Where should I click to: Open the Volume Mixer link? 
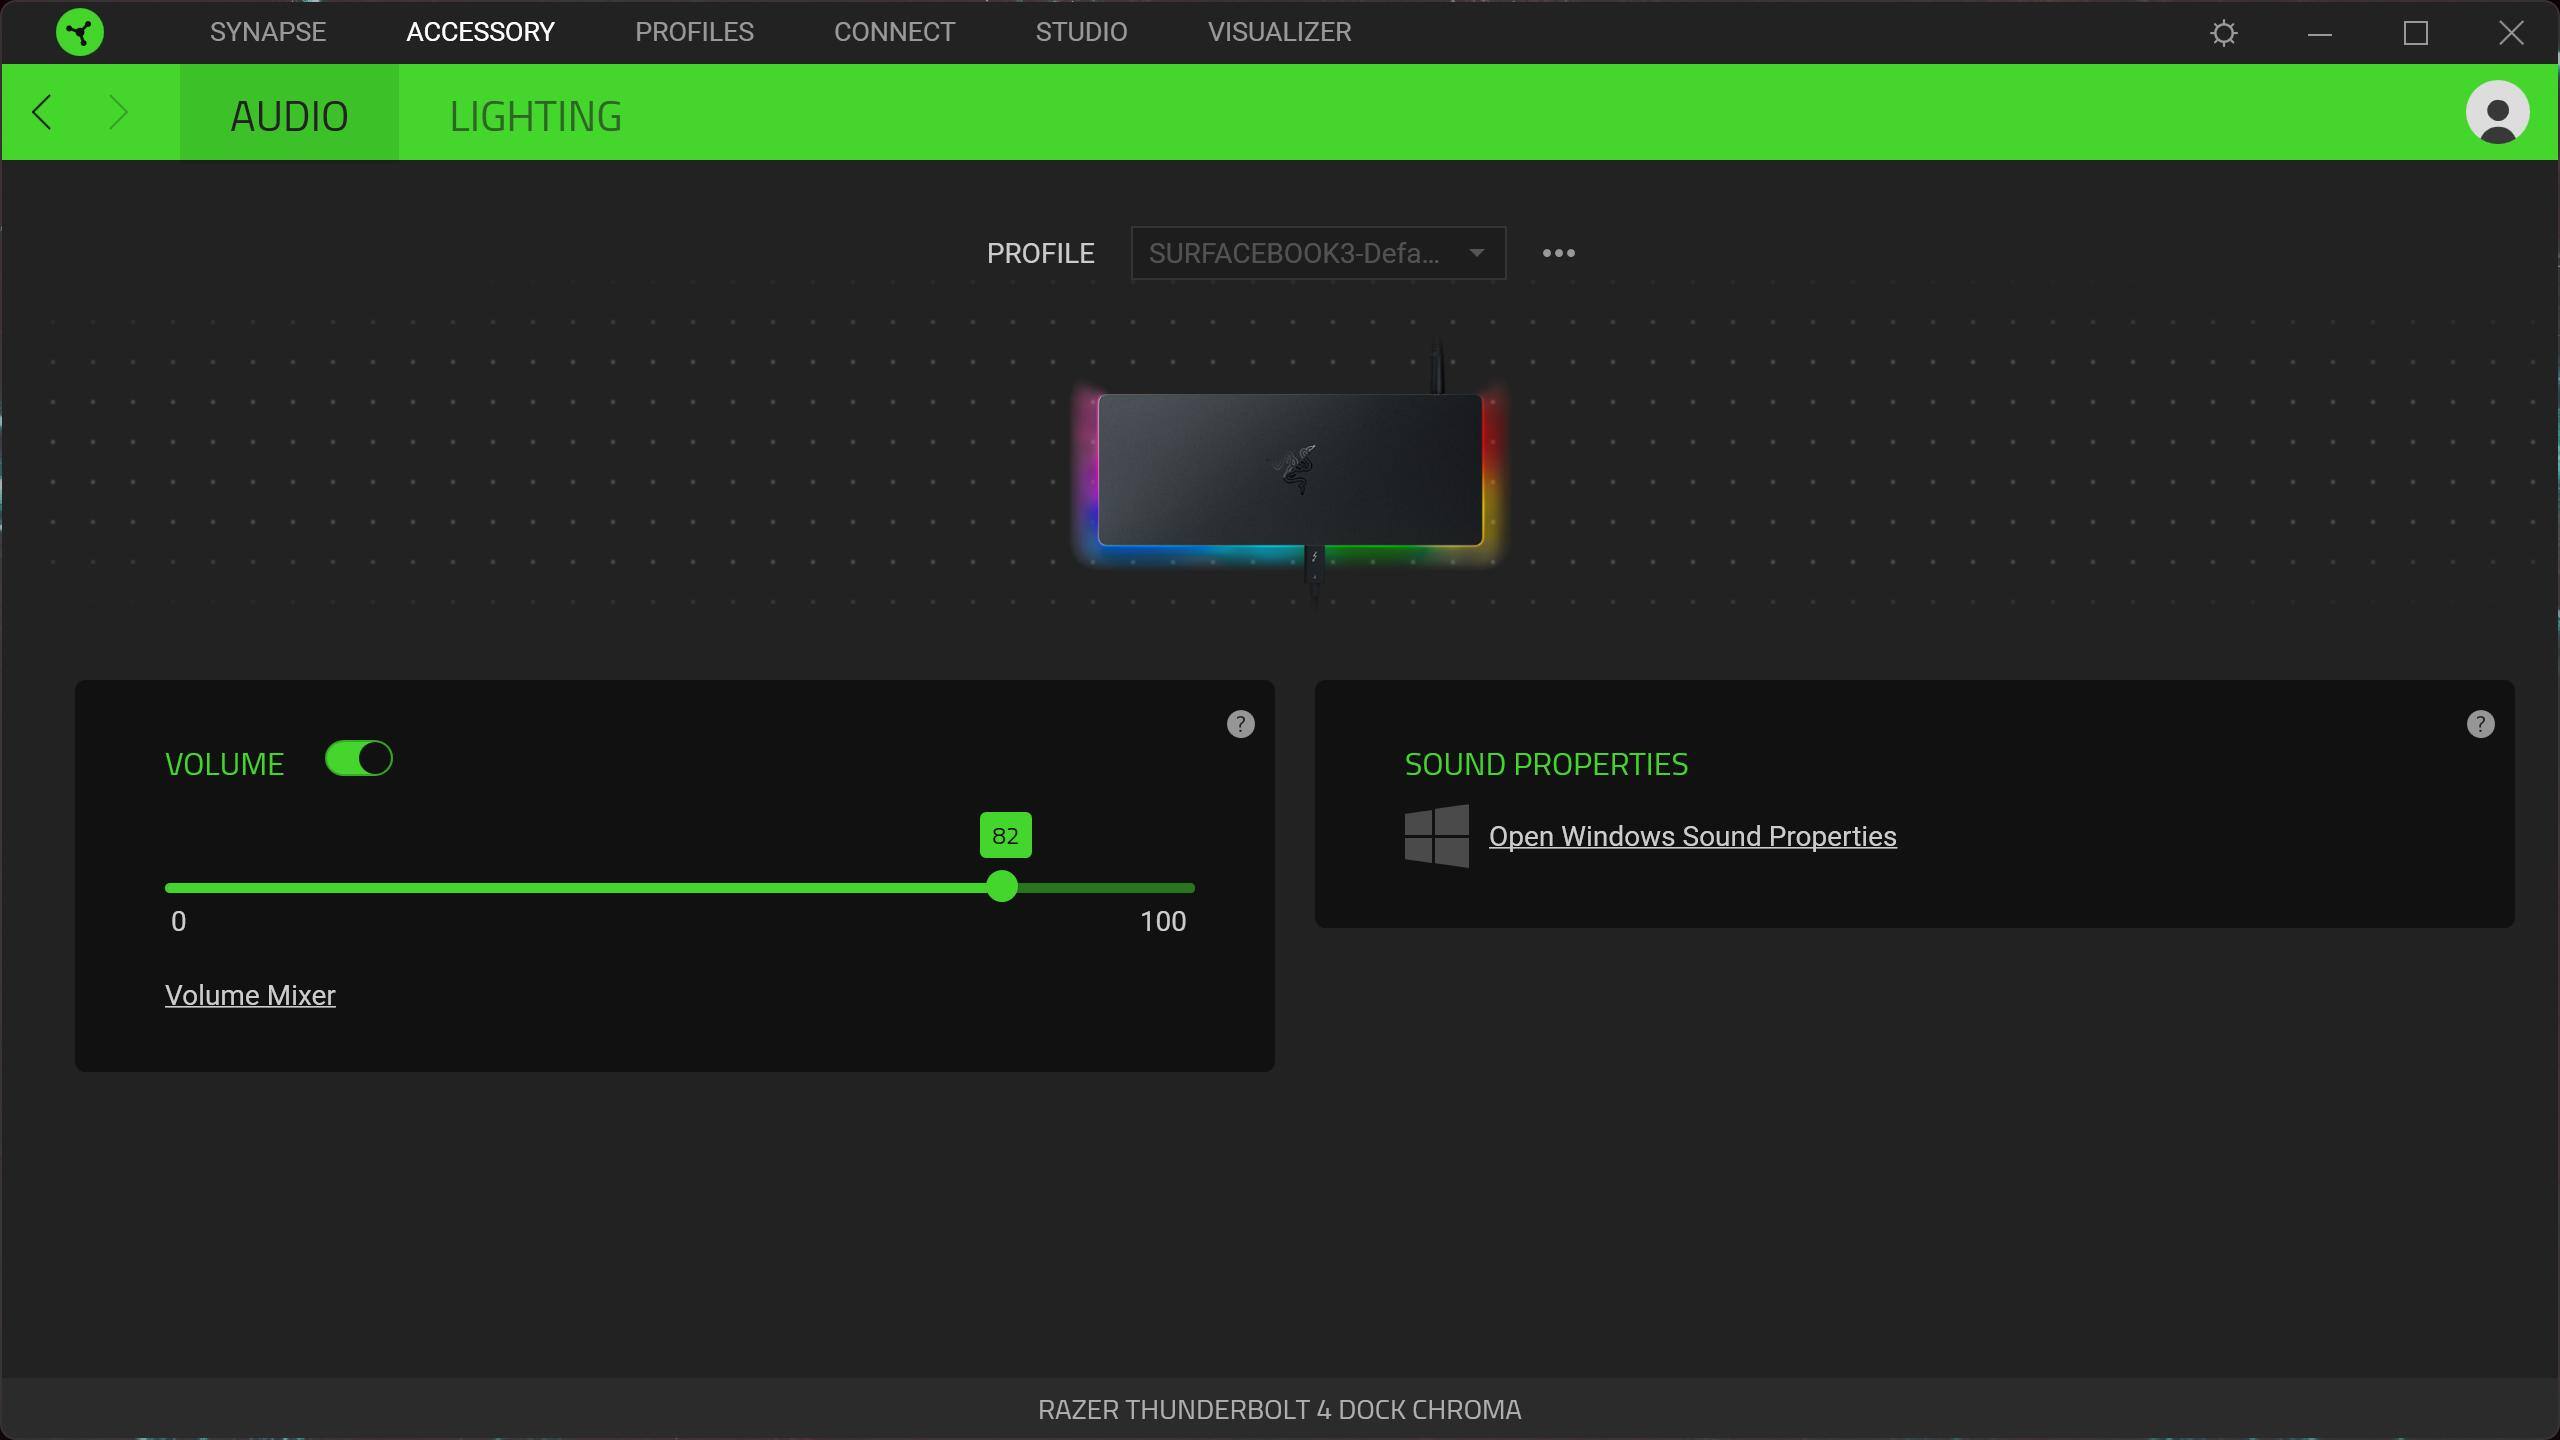coord(250,995)
